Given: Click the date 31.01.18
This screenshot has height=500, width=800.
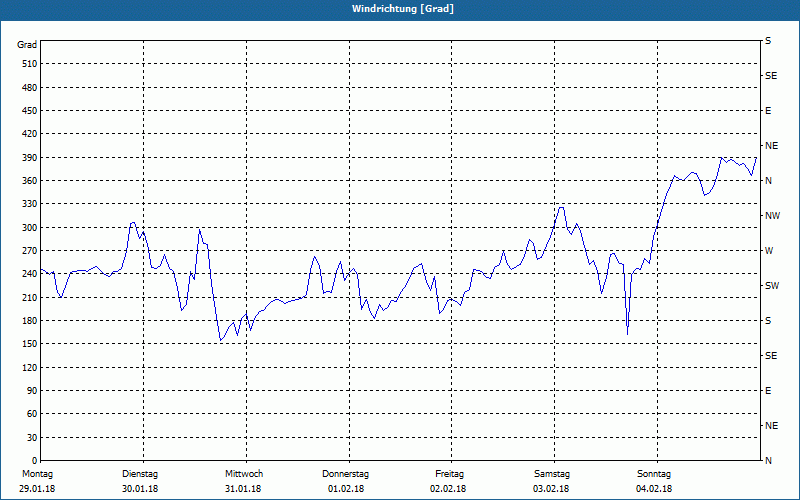Looking at the screenshot, I should 243,489.
